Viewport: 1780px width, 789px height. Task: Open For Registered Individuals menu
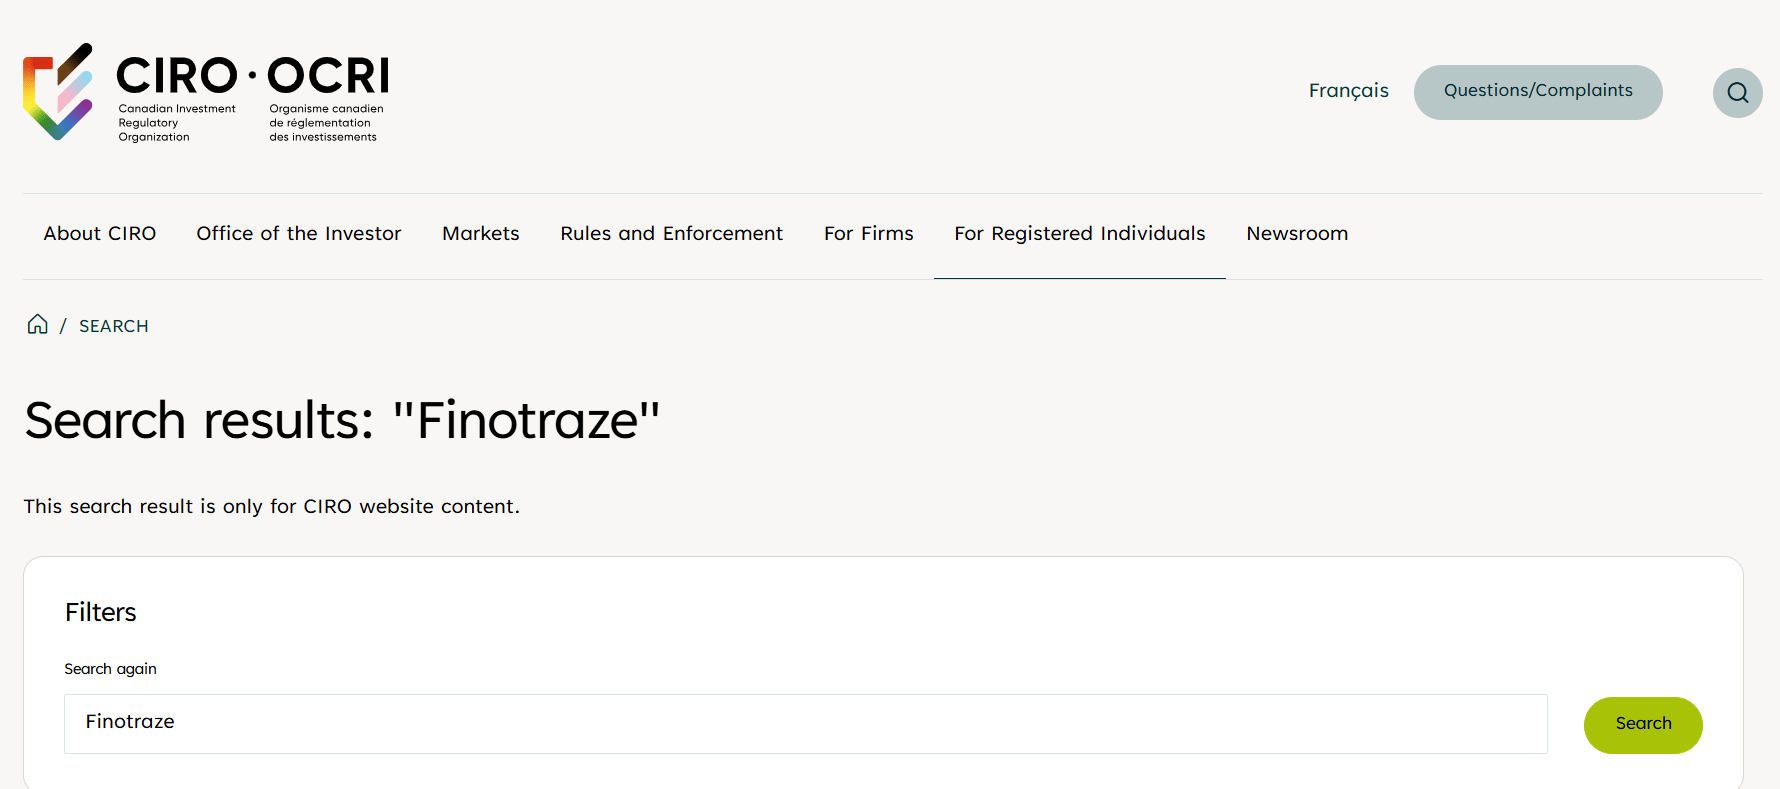tap(1080, 234)
